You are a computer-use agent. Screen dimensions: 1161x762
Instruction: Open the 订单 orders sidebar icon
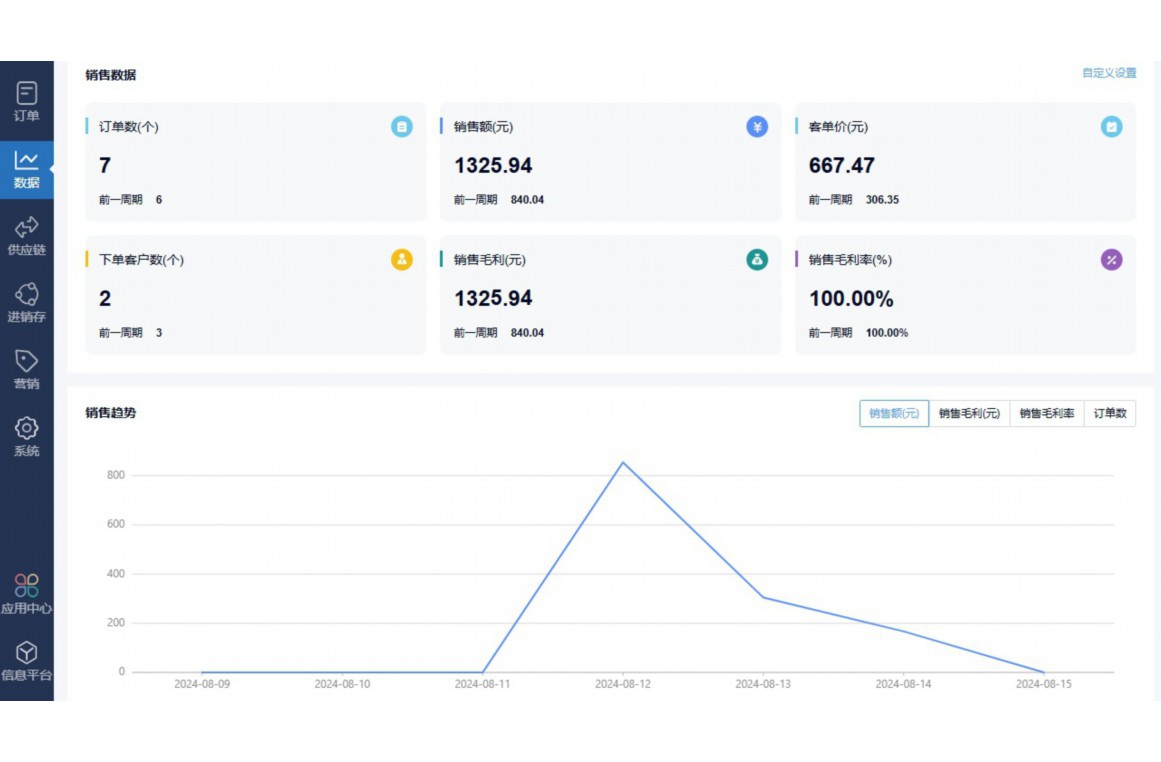[27, 95]
